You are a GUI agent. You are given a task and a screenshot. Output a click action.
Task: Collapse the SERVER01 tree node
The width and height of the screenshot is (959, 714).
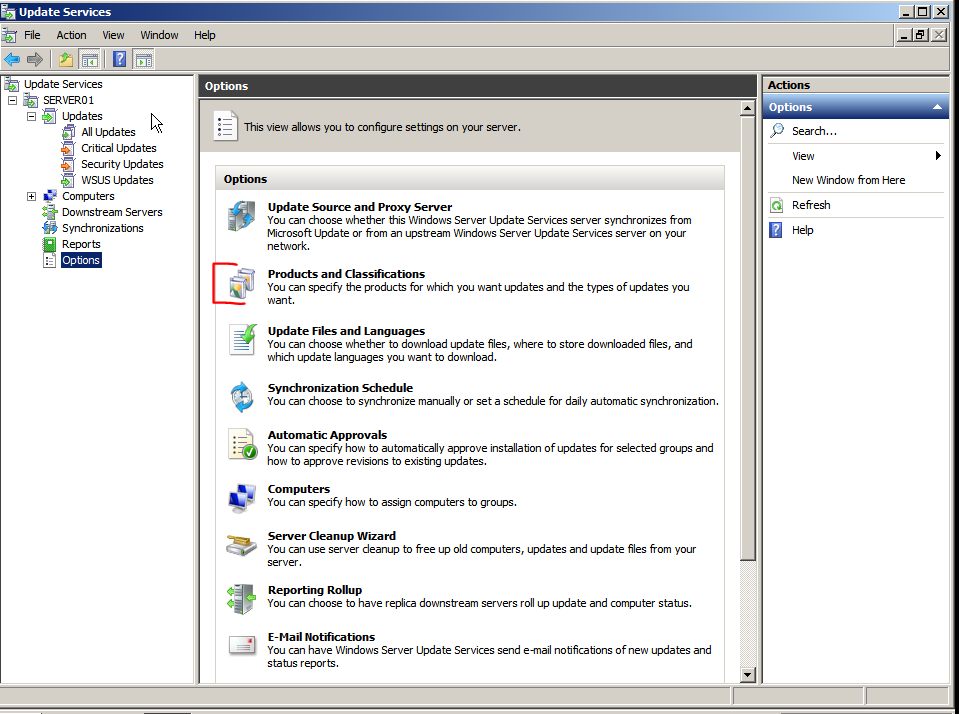click(12, 100)
